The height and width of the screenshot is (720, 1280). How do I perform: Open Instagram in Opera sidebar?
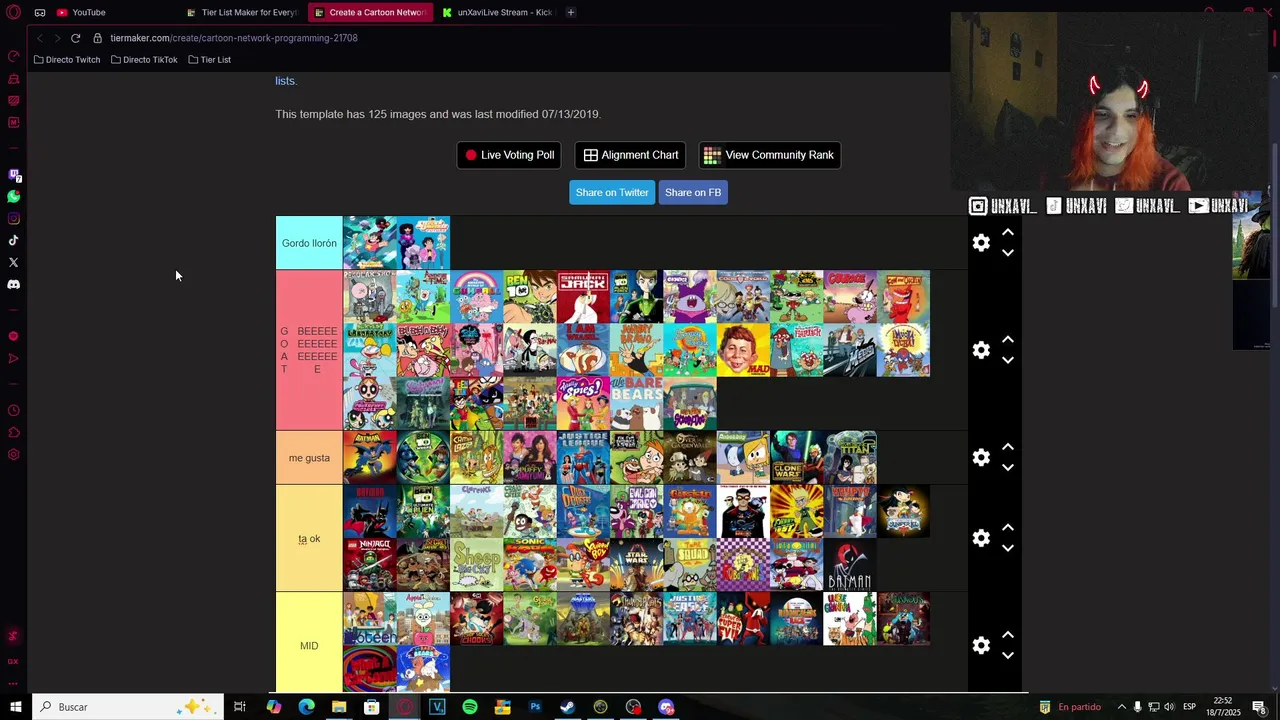click(13, 219)
